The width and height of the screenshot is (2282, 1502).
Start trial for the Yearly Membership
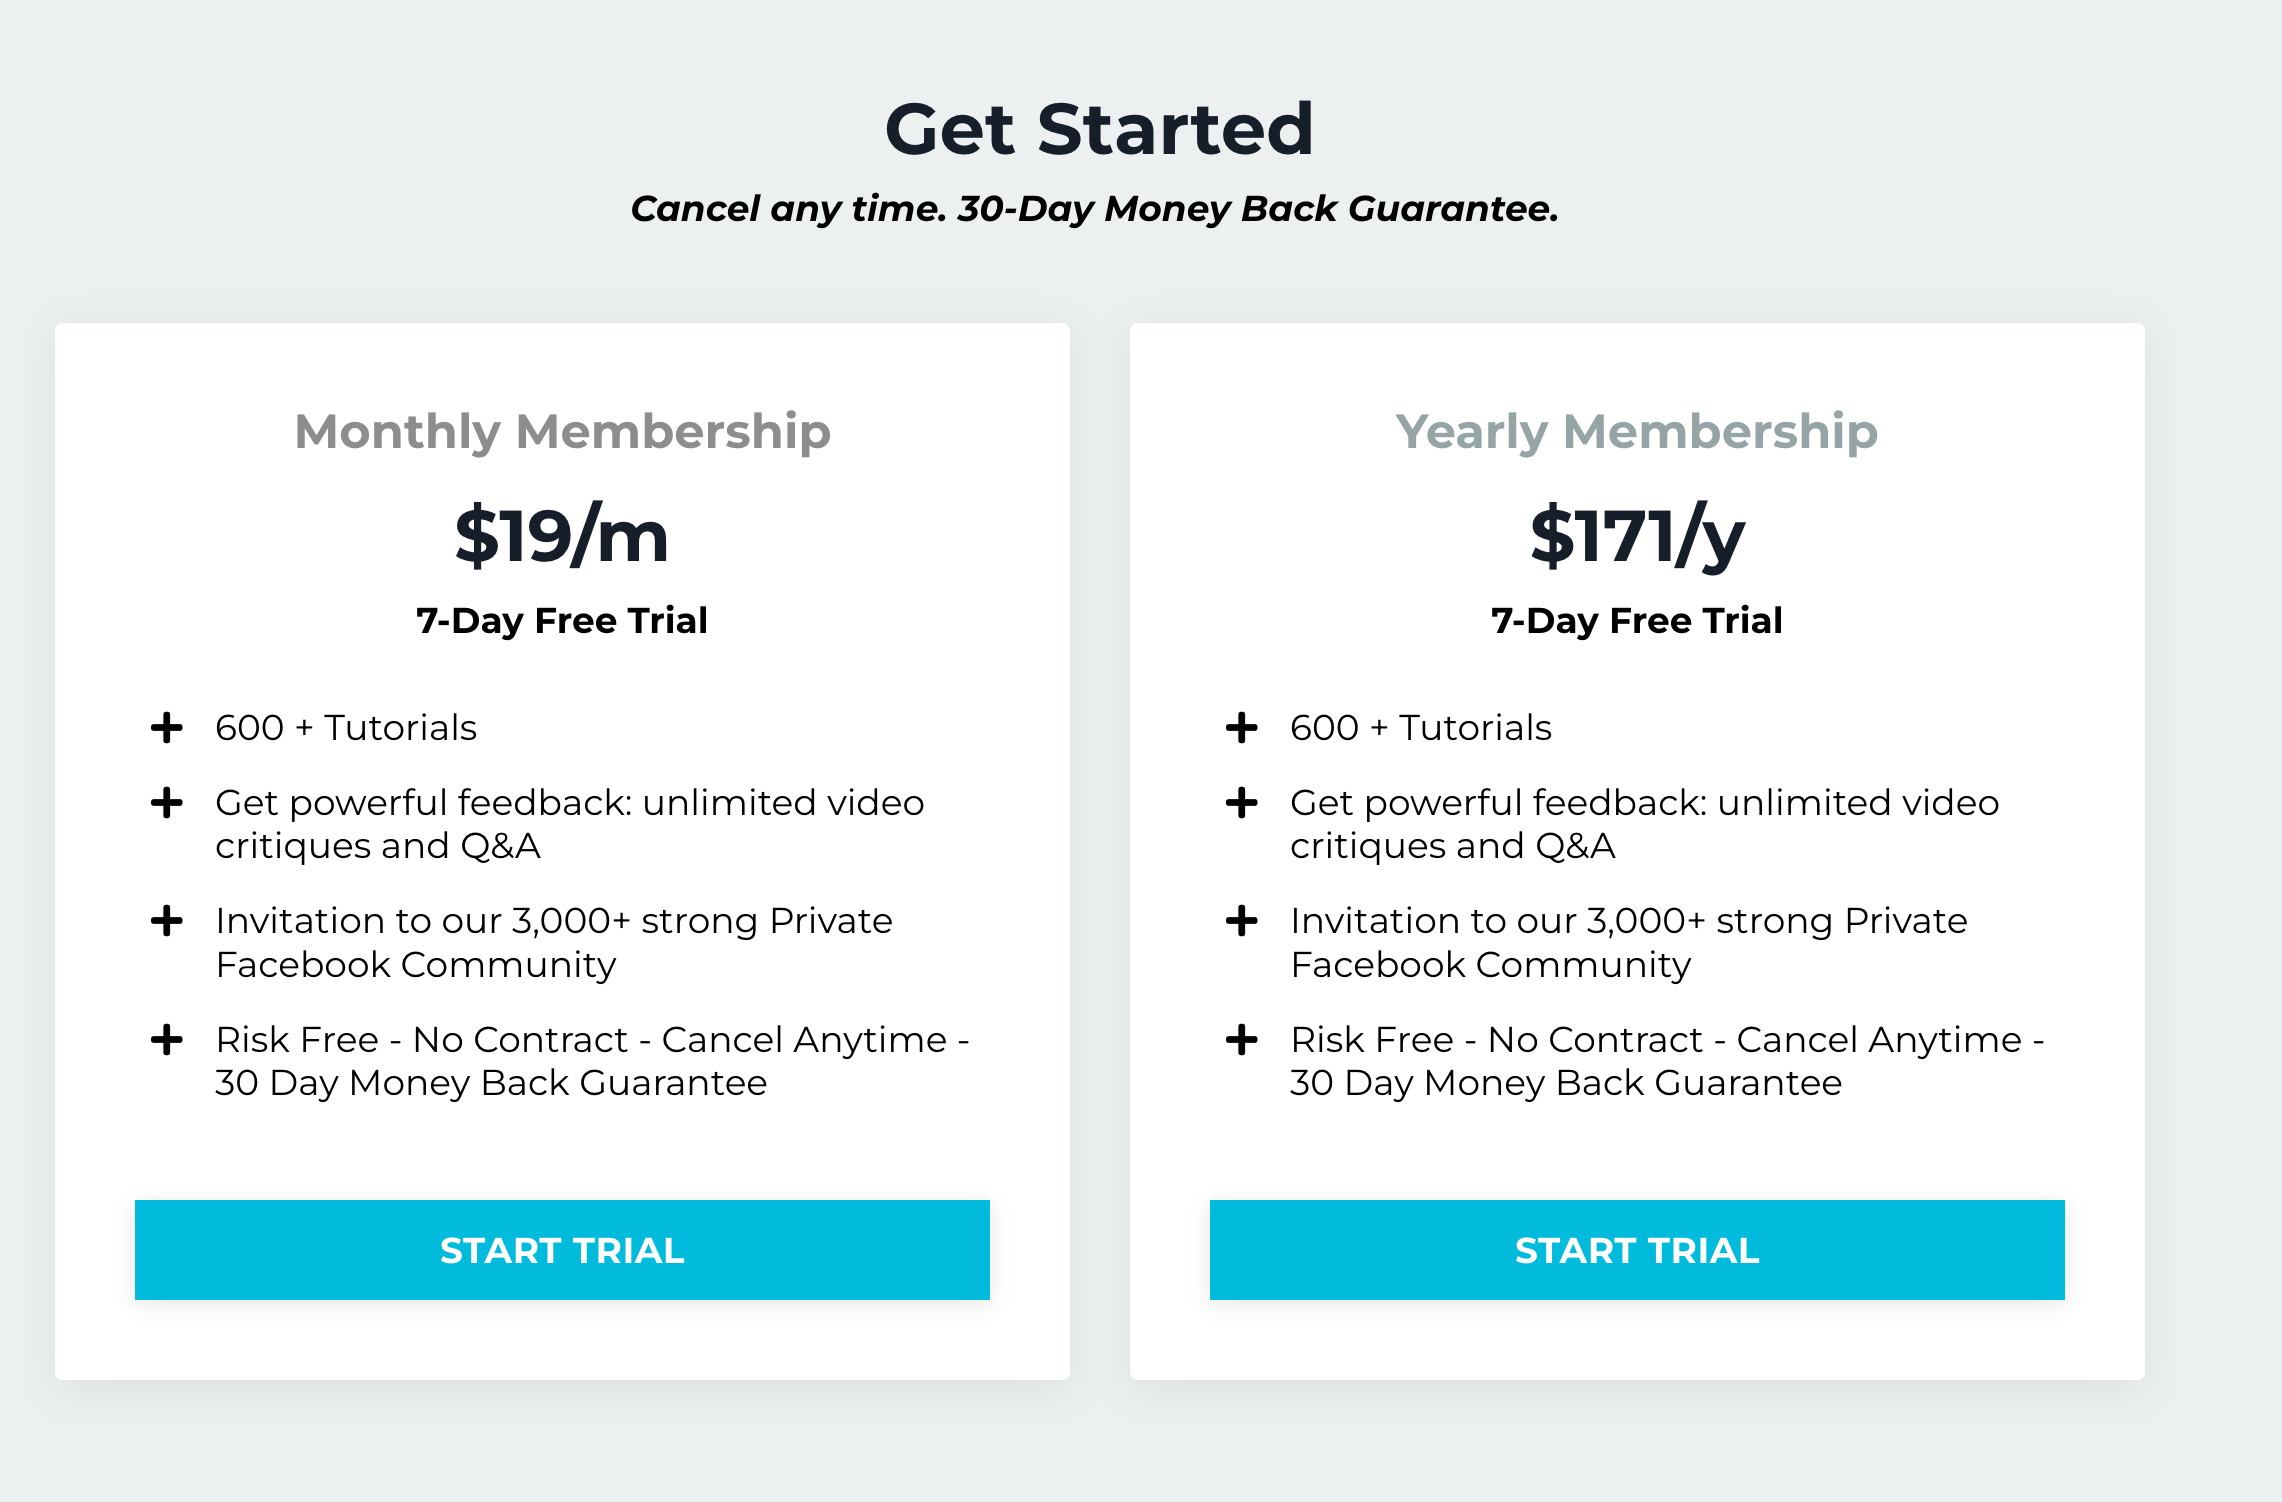point(1637,1250)
